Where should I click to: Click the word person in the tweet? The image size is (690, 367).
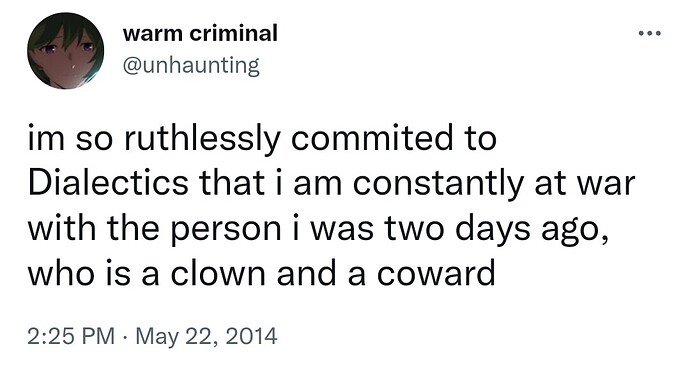tap(225, 230)
